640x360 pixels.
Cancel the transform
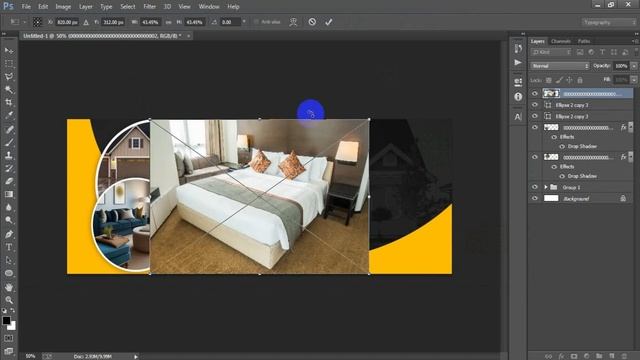(x=312, y=22)
